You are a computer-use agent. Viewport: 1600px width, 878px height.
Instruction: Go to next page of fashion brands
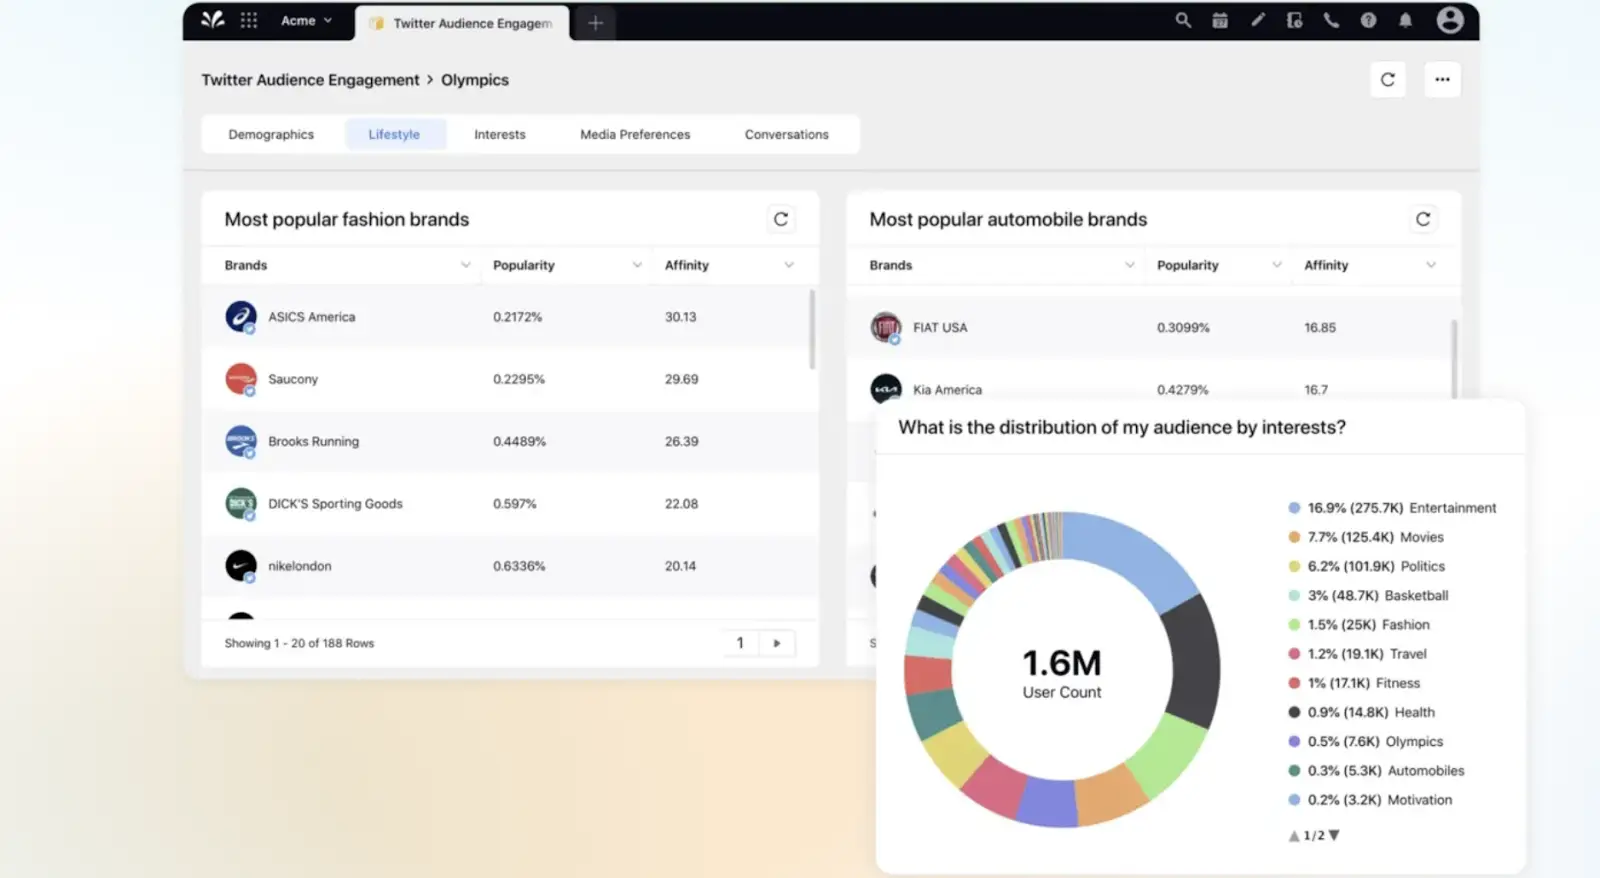[x=777, y=643]
